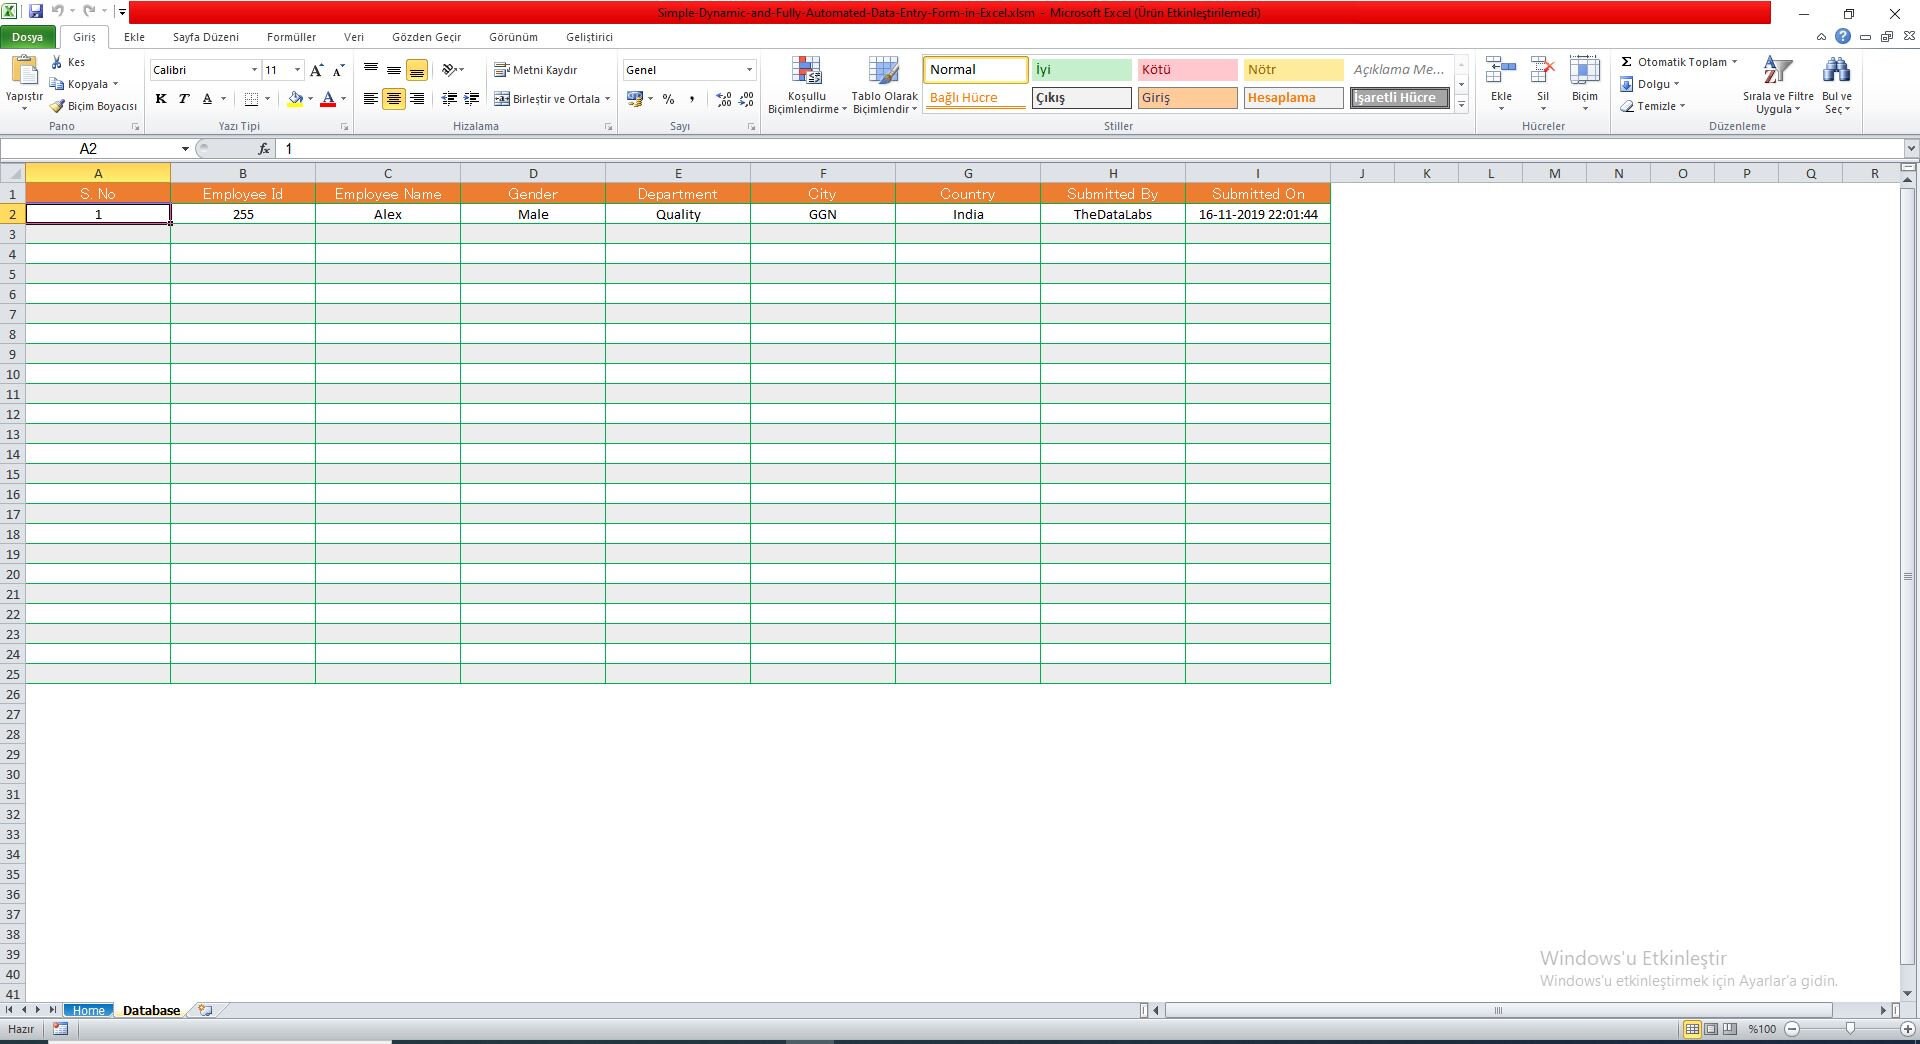Click in the formula bar input
The width and height of the screenshot is (1920, 1044).
(x=1090, y=149)
